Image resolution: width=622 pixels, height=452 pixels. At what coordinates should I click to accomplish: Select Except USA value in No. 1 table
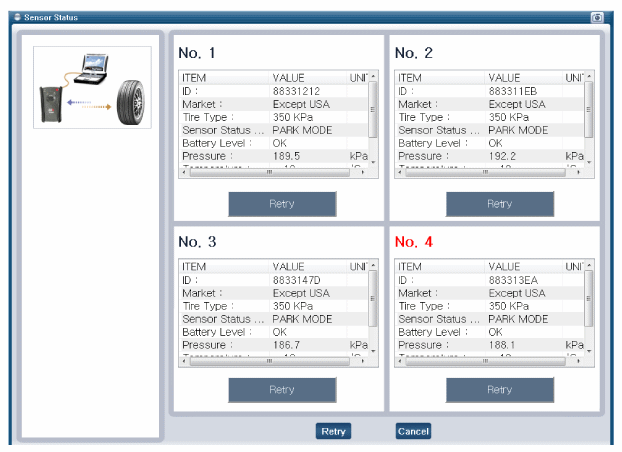(x=301, y=104)
